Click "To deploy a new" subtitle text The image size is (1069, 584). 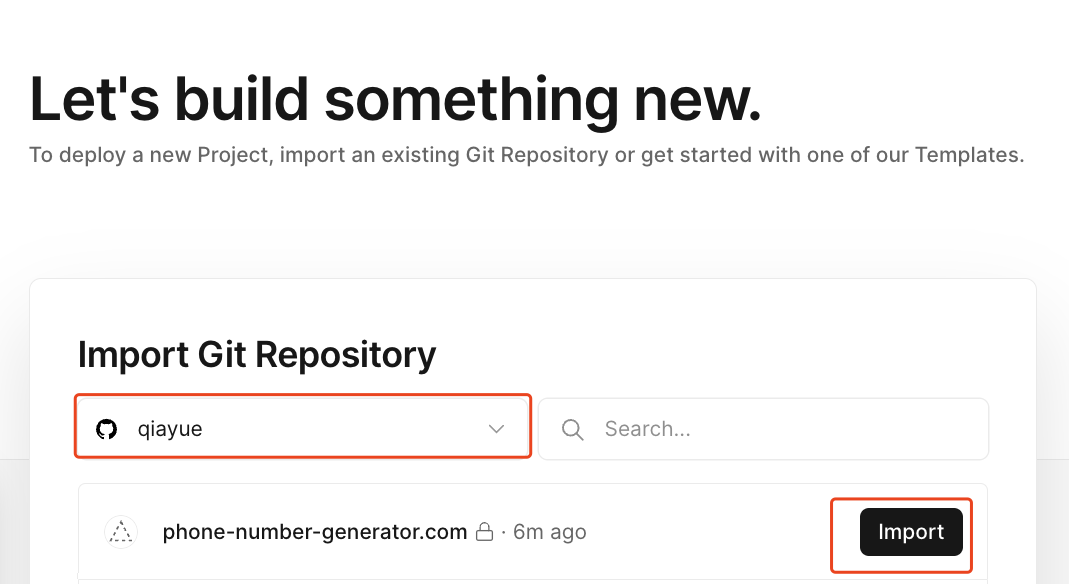click(x=96, y=155)
